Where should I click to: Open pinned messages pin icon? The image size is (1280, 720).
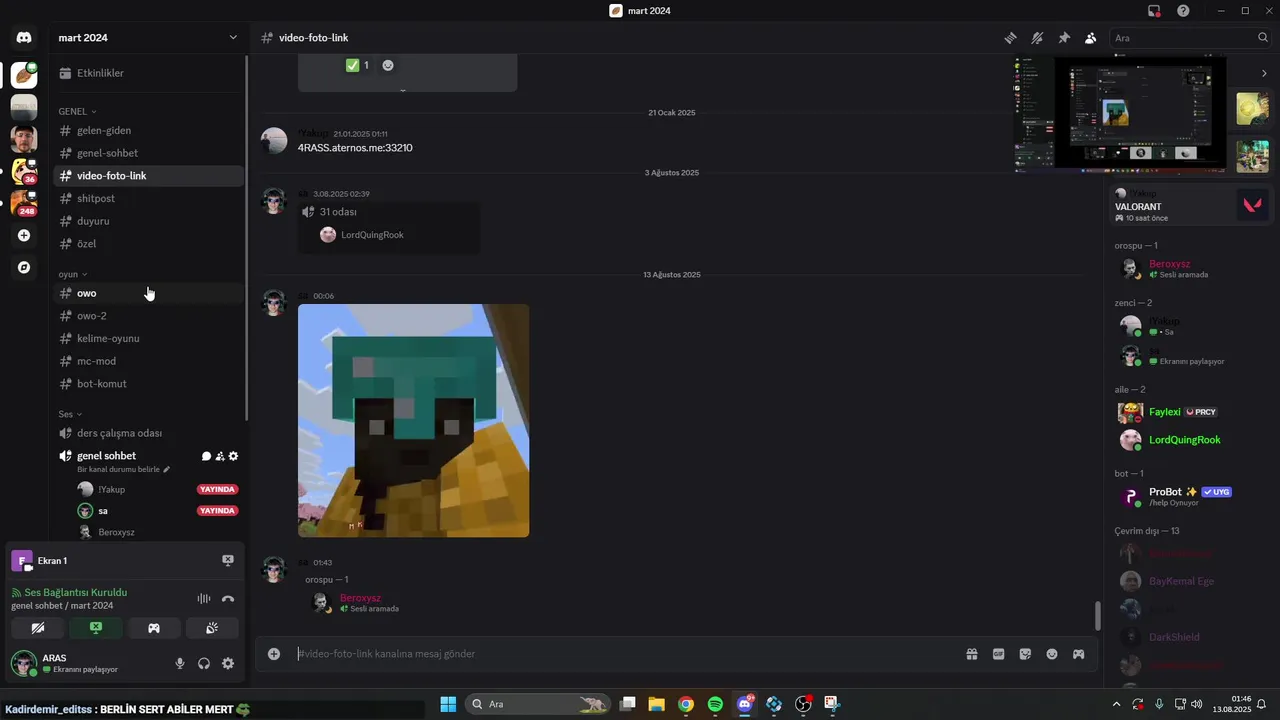1064,38
